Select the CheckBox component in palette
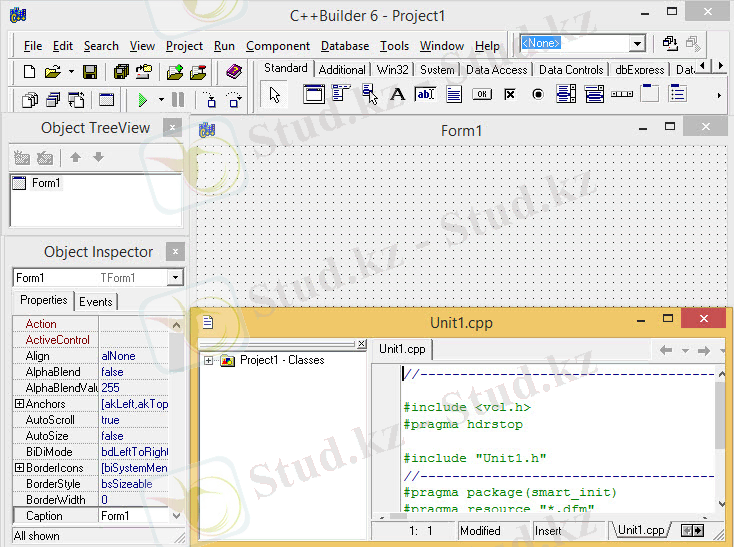The image size is (734, 547). pyautogui.click(x=509, y=95)
